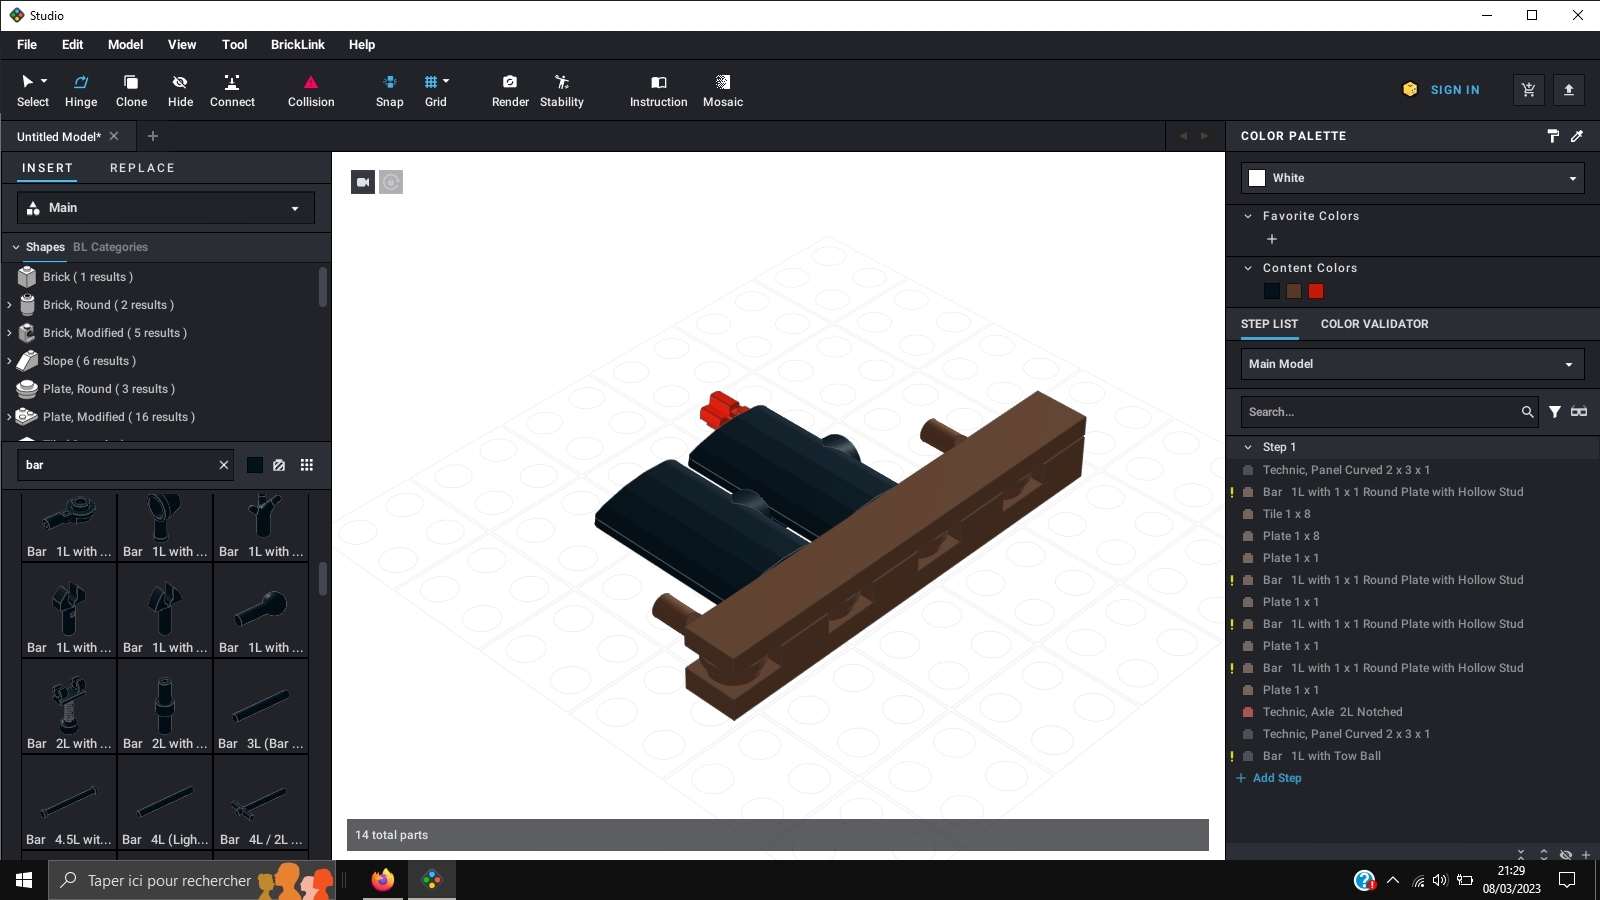
Task: Click the upload button next to cart
Action: [x=1569, y=90]
